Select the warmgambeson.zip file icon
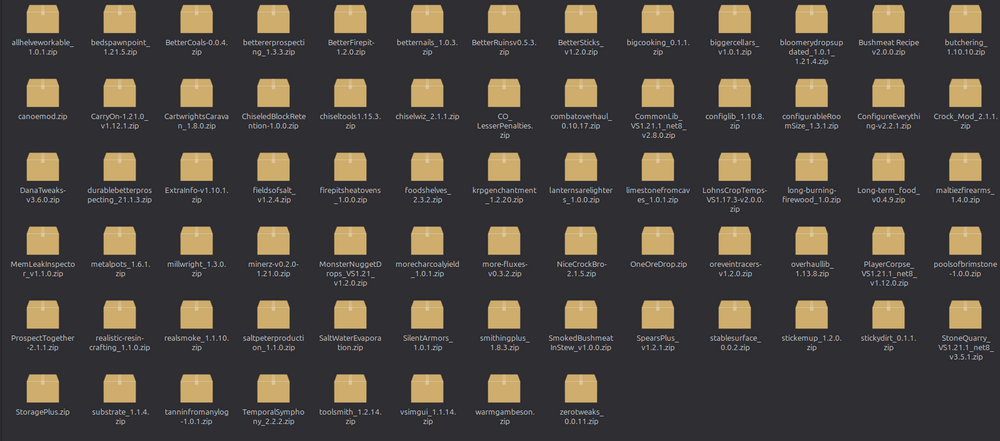Screen dimensions: 1000x441 coord(504,385)
